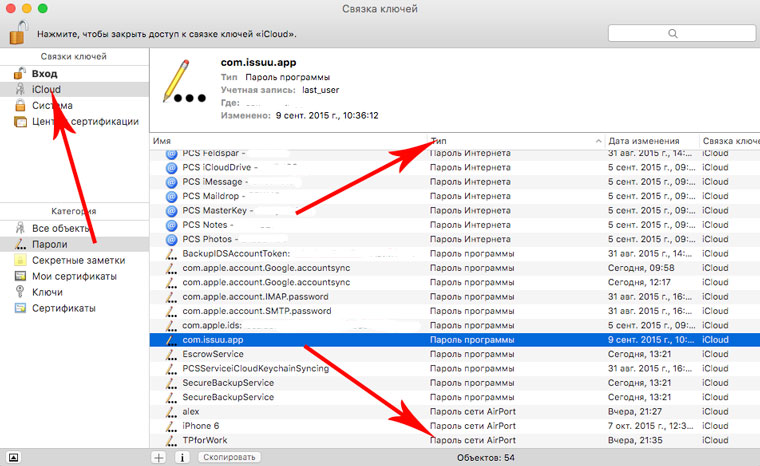Select the PCS Photos entry
Screen dimensions: 760x466
[x=455, y=239]
